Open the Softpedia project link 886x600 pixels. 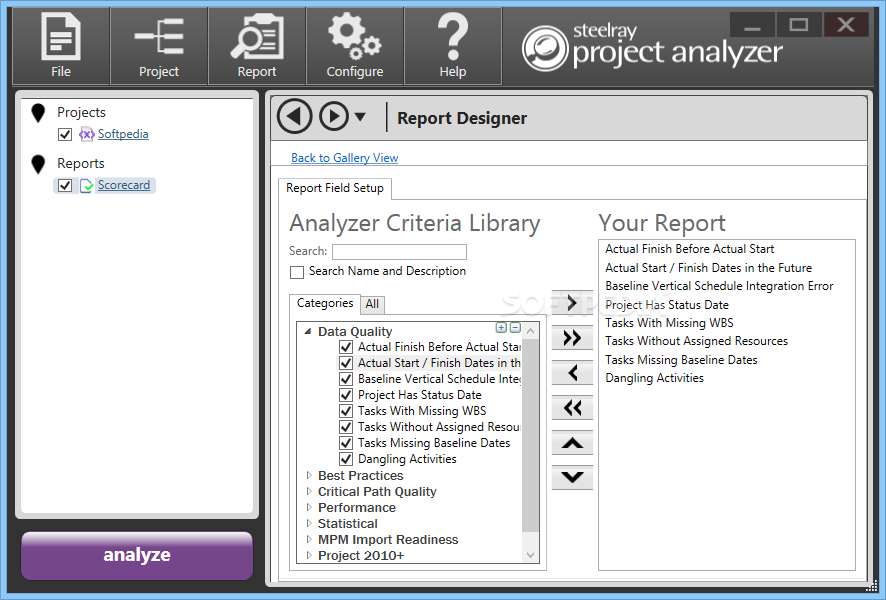123,134
